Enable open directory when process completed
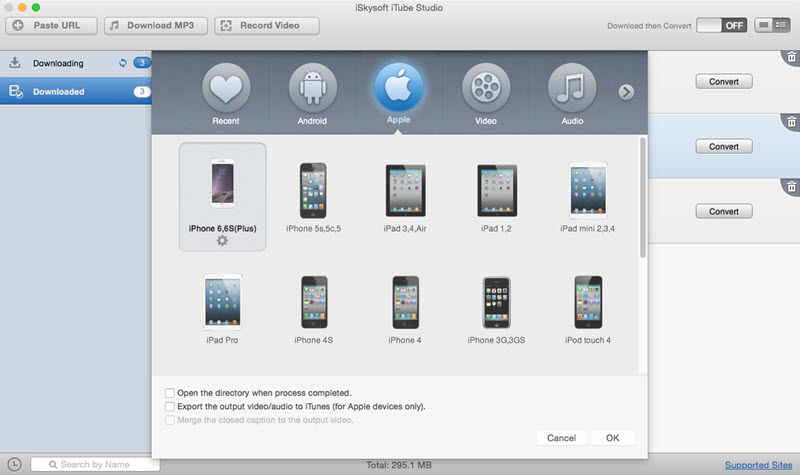 170,393
